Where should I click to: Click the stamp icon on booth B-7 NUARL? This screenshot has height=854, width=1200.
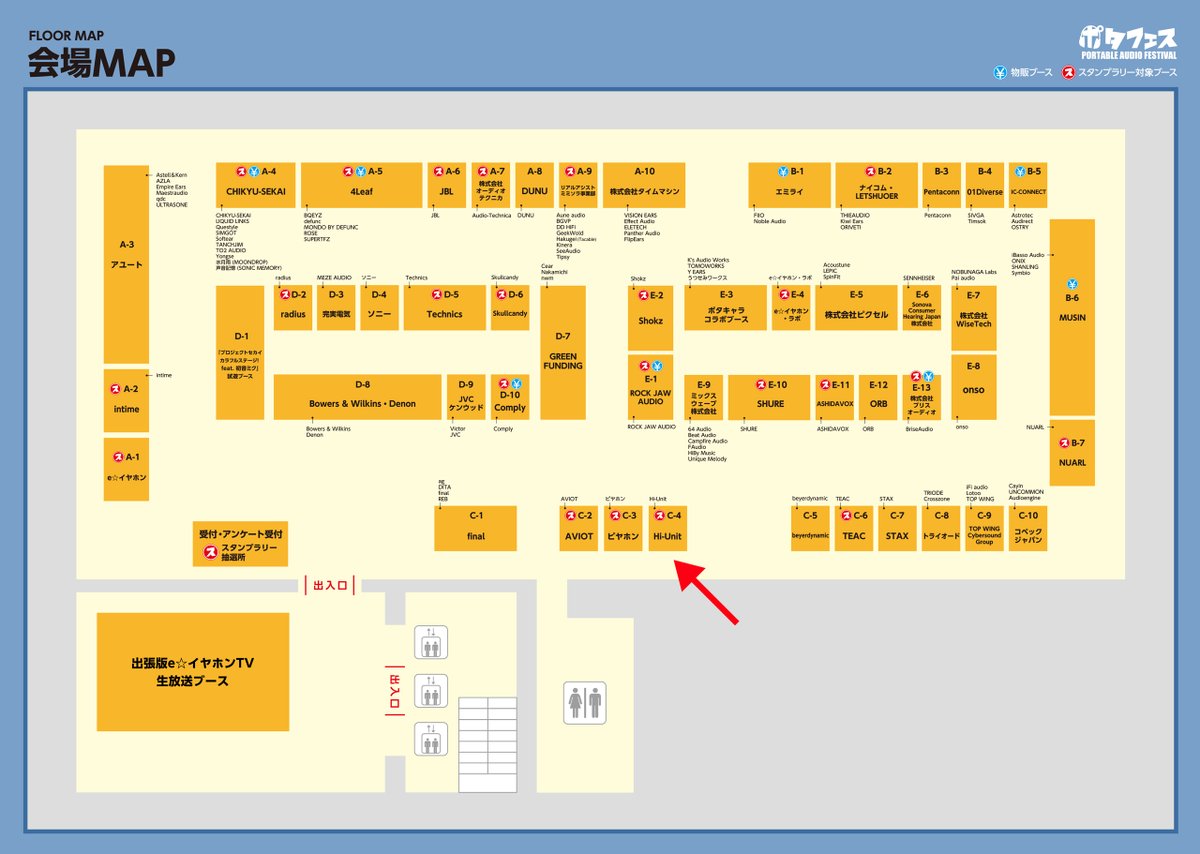[1064, 443]
